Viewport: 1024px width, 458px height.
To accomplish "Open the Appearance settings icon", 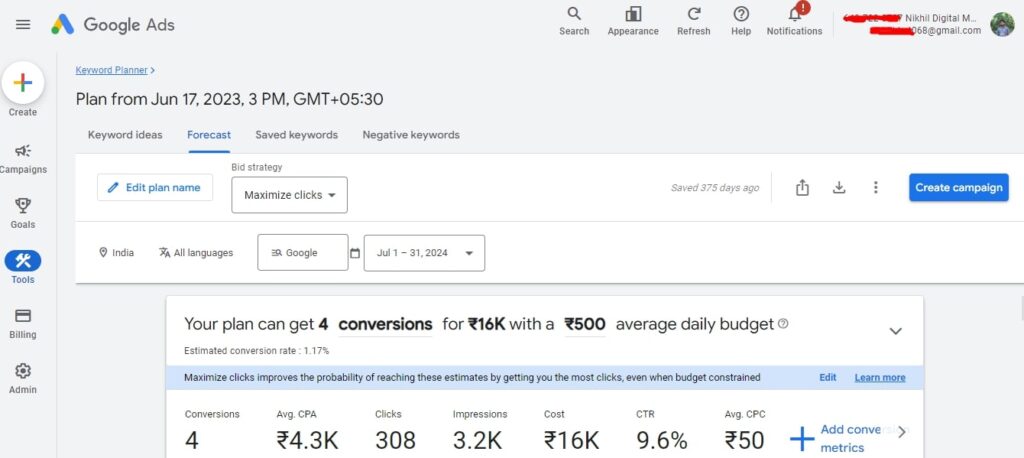I will tap(633, 21).
